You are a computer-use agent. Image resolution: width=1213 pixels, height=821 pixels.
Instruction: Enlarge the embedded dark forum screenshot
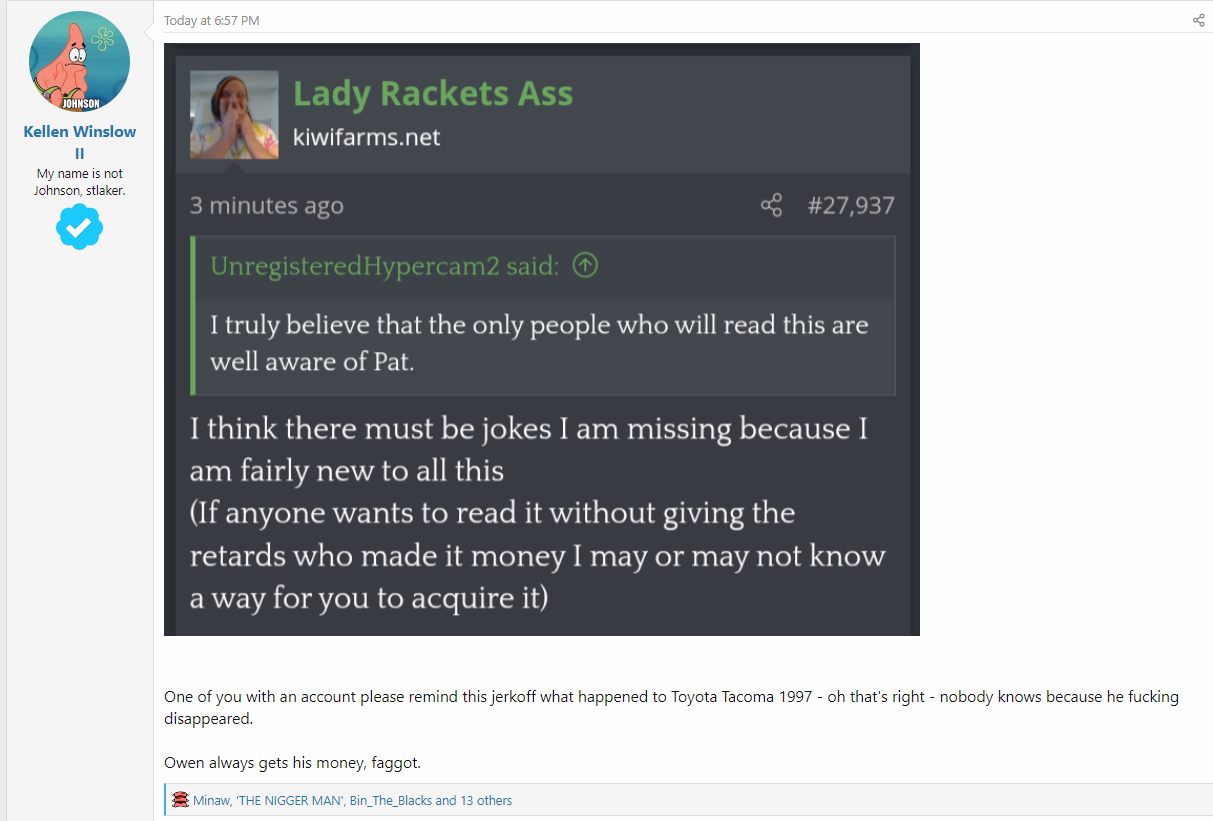pos(542,339)
